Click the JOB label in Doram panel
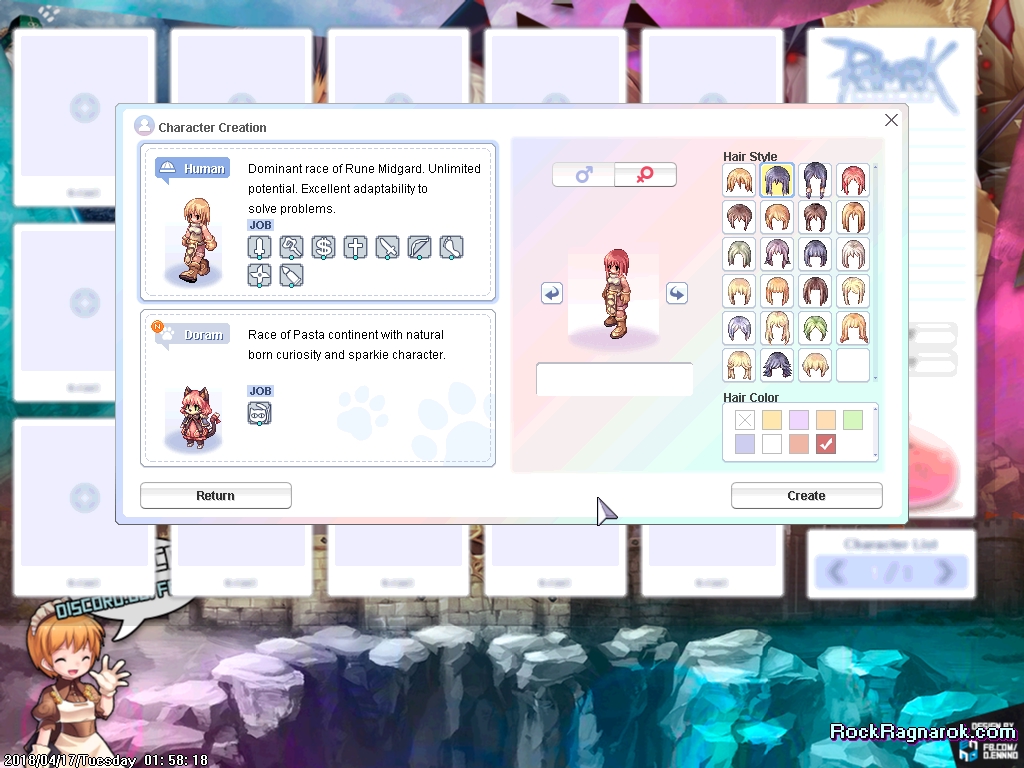 pyautogui.click(x=260, y=391)
